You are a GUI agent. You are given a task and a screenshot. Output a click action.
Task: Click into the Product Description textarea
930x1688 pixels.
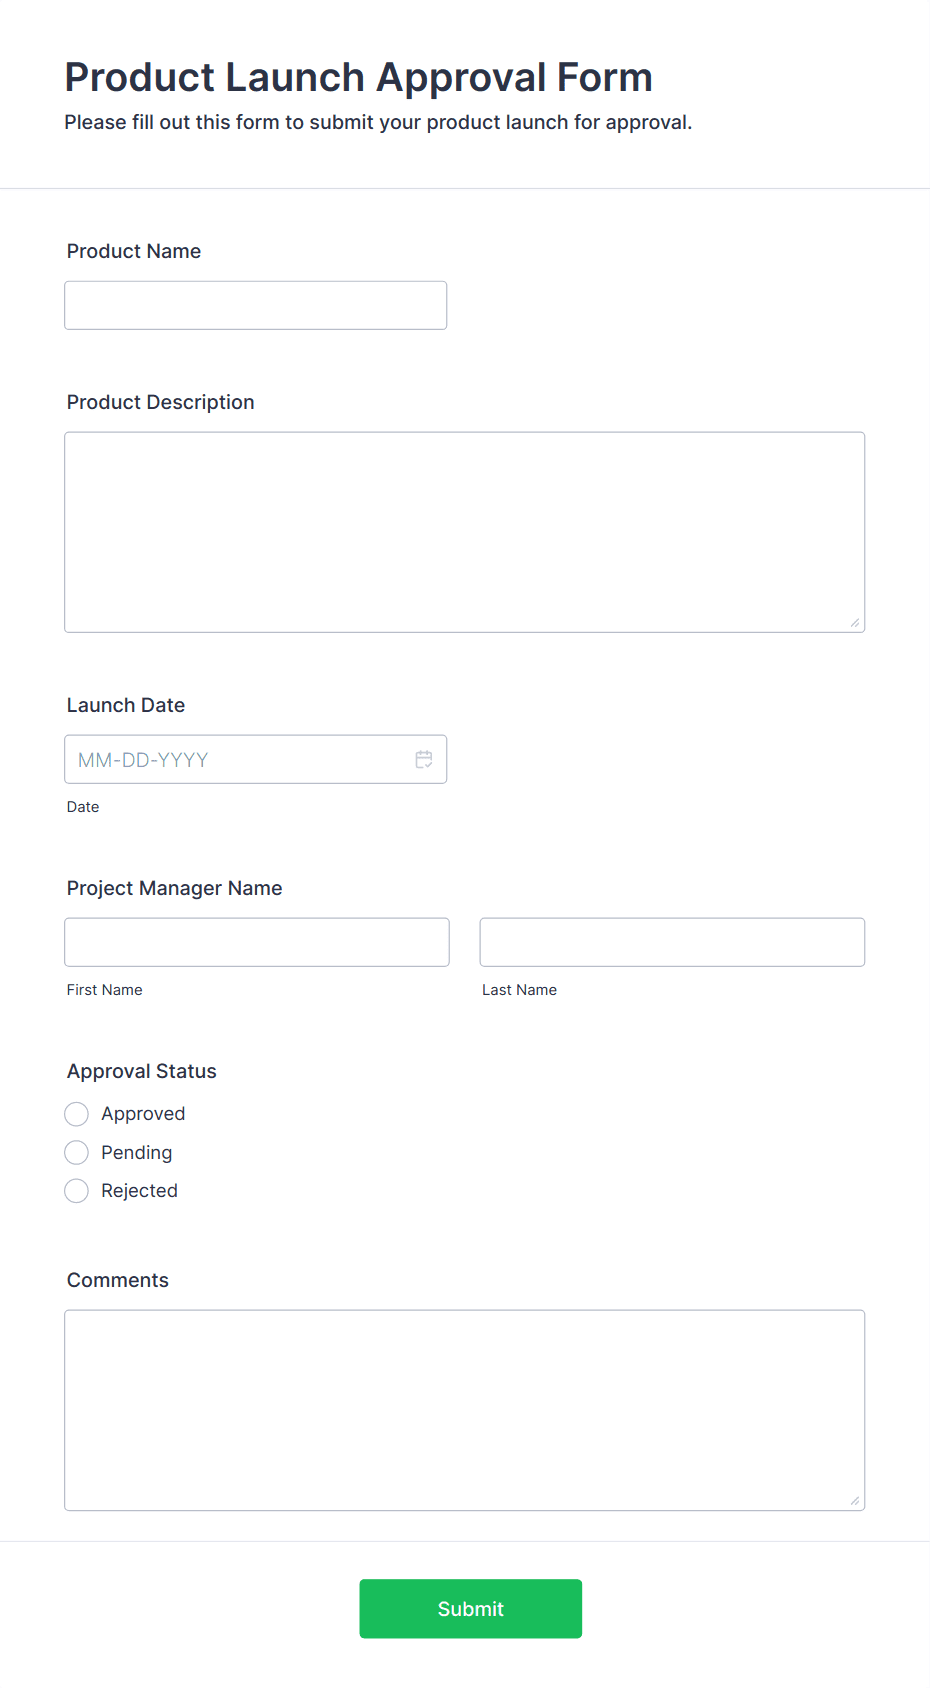pyautogui.click(x=465, y=532)
